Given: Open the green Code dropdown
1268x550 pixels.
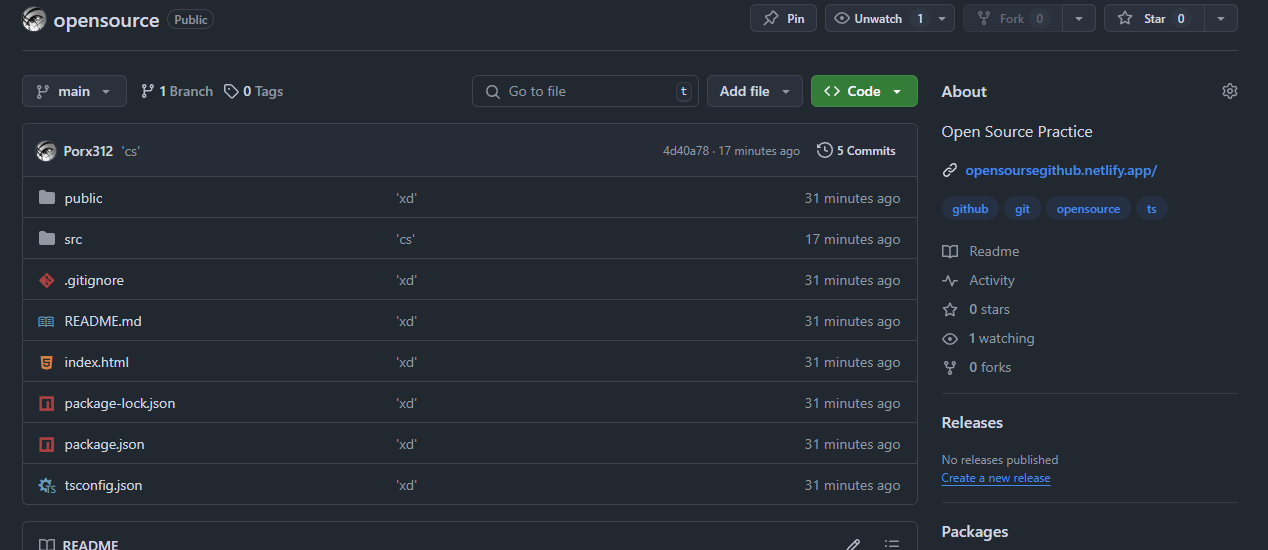Looking at the screenshot, I should [x=864, y=91].
